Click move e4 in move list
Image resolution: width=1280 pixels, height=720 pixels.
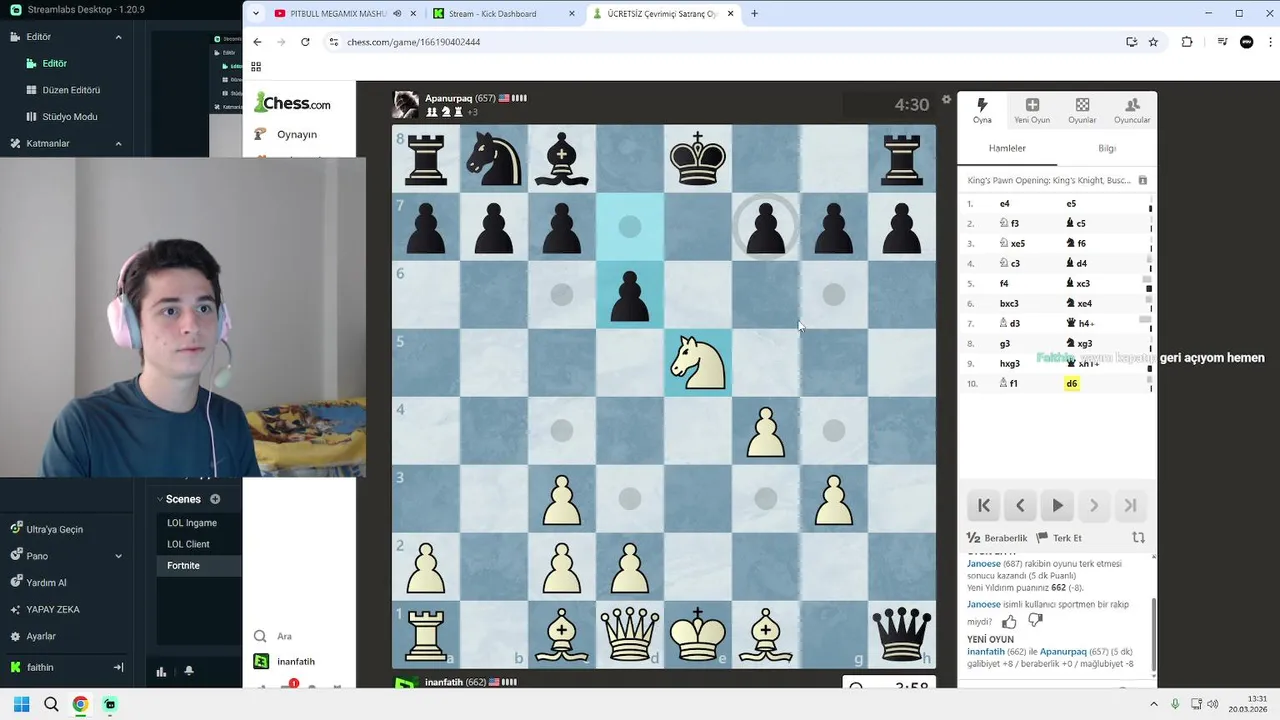[1005, 204]
